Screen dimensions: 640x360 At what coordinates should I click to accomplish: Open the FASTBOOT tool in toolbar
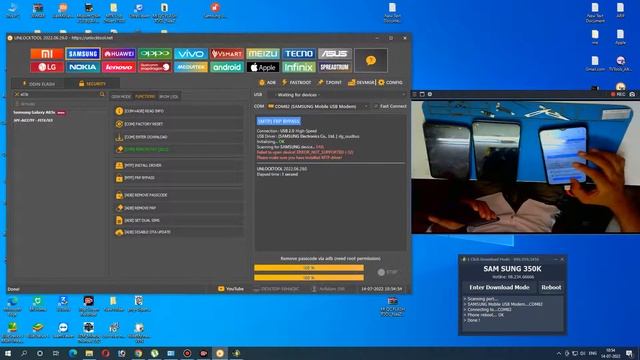pos(296,82)
